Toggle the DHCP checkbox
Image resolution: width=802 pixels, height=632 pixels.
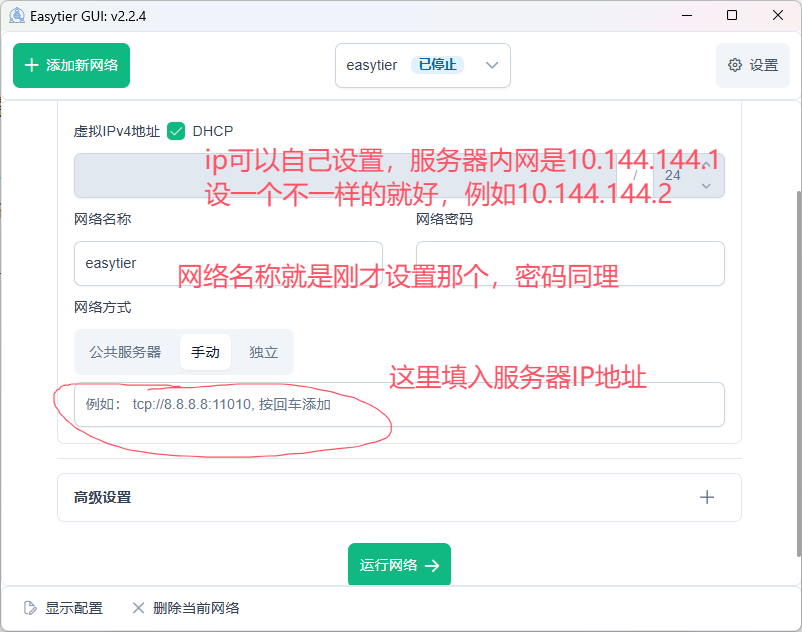pos(176,131)
